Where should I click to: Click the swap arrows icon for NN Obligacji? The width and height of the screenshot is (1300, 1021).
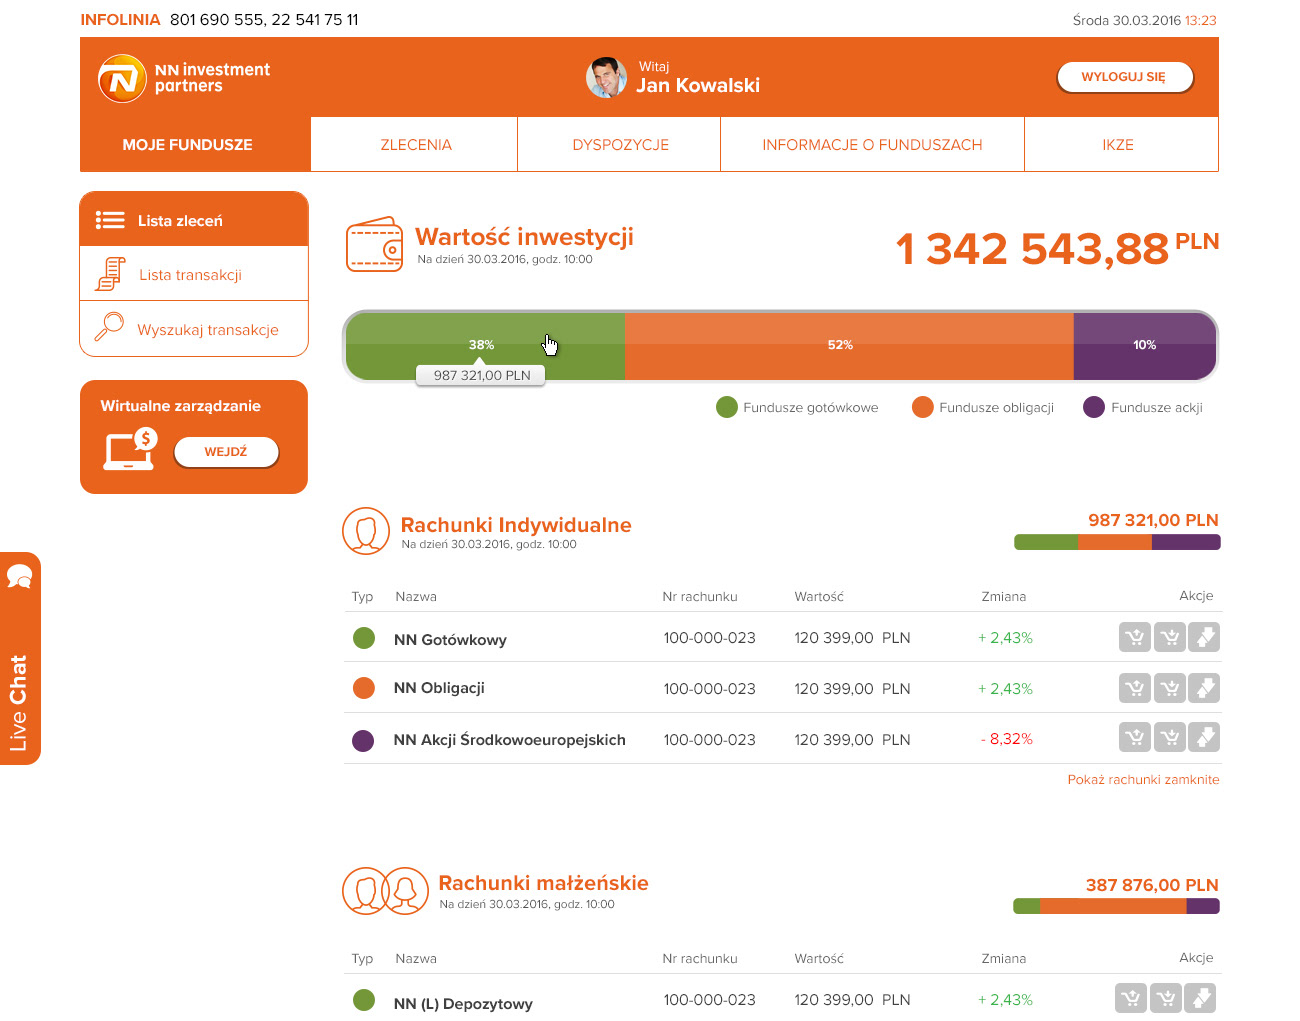(x=1204, y=688)
